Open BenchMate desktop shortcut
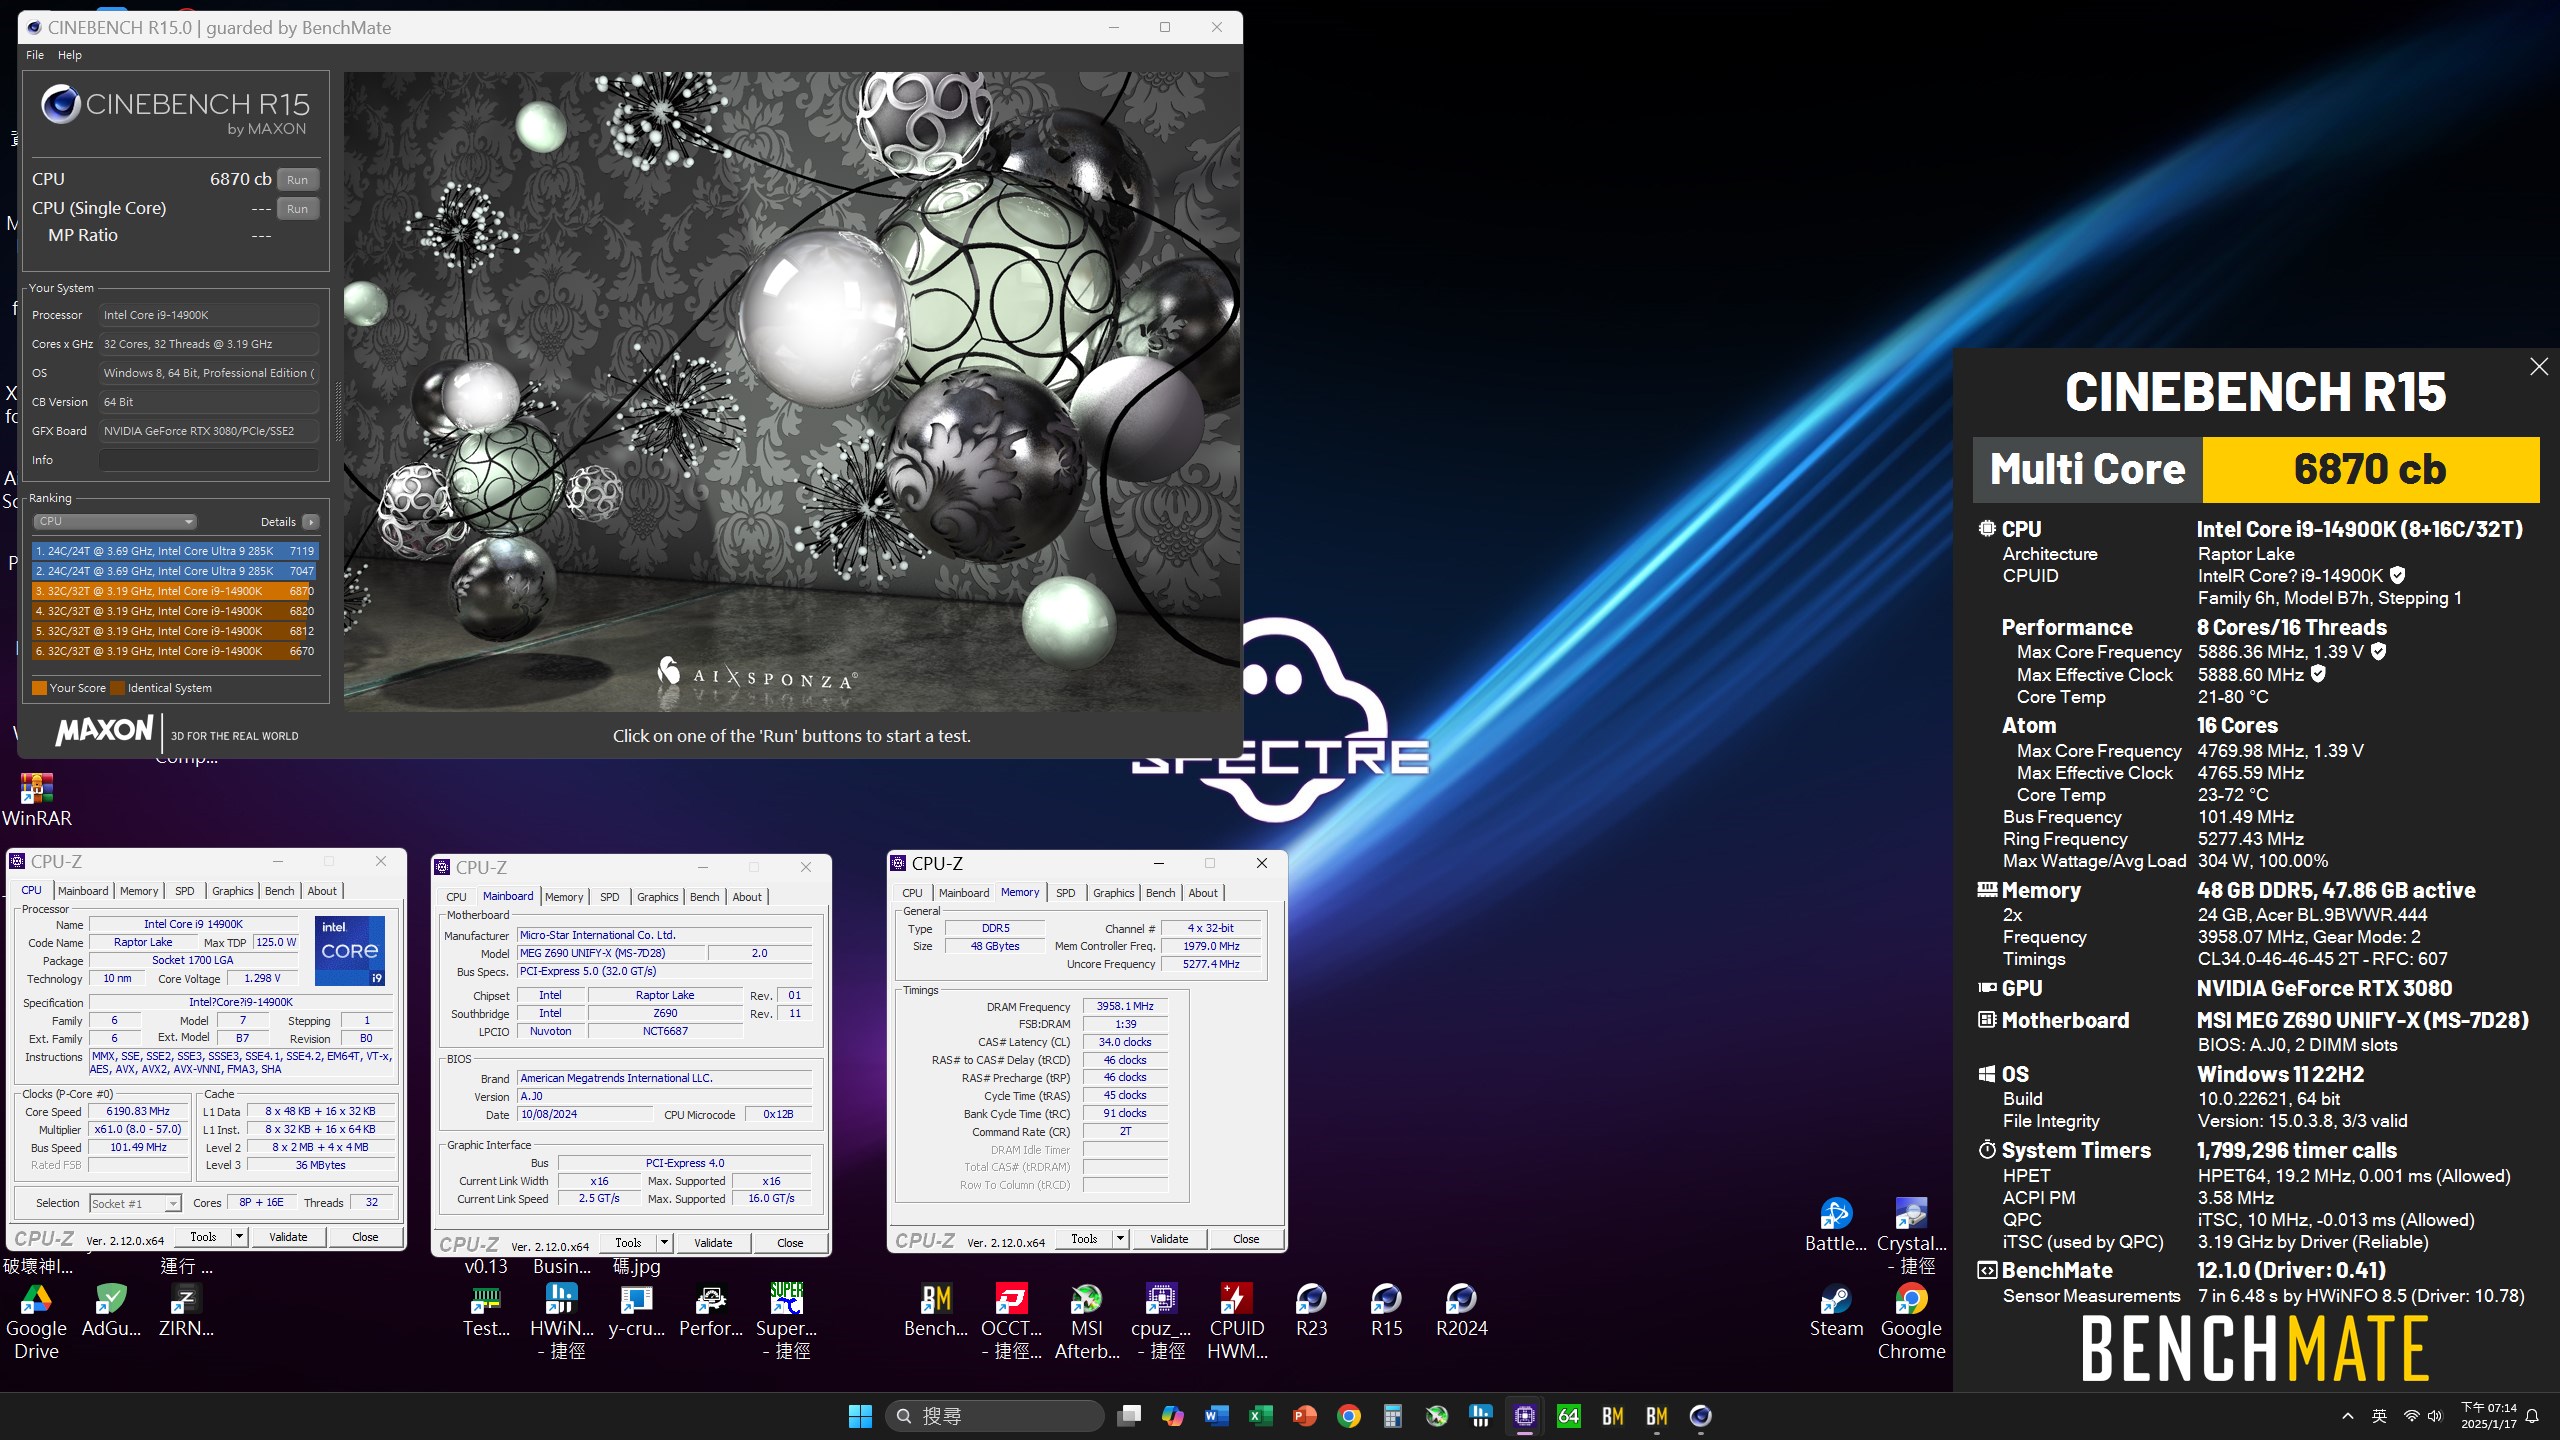The width and height of the screenshot is (2560, 1440). [x=936, y=1311]
